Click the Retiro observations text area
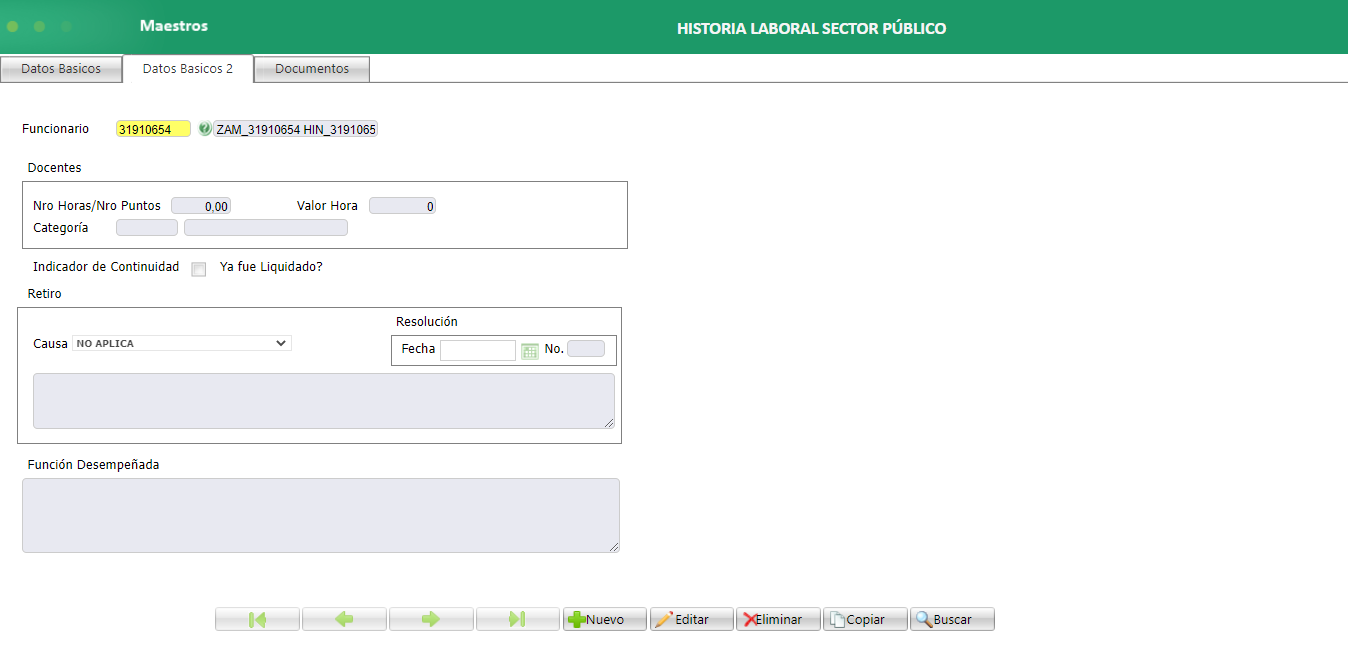 (x=324, y=401)
